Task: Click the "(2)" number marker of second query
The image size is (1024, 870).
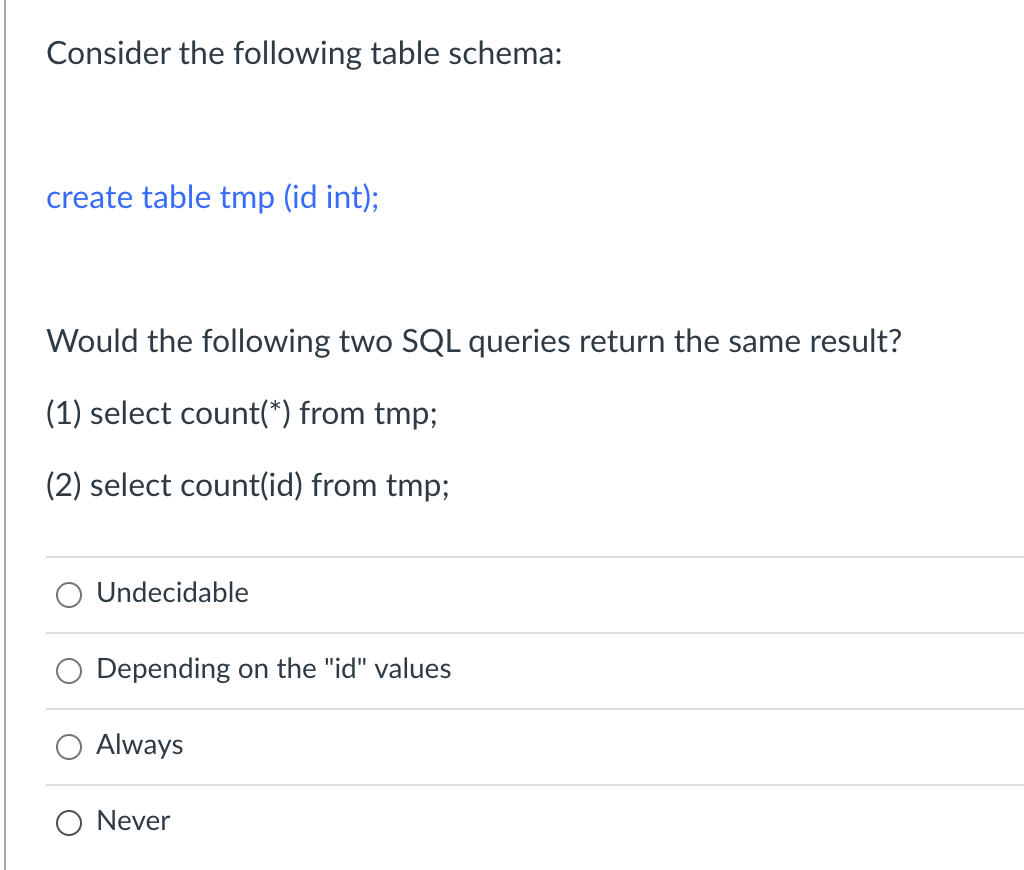Action: 64,485
